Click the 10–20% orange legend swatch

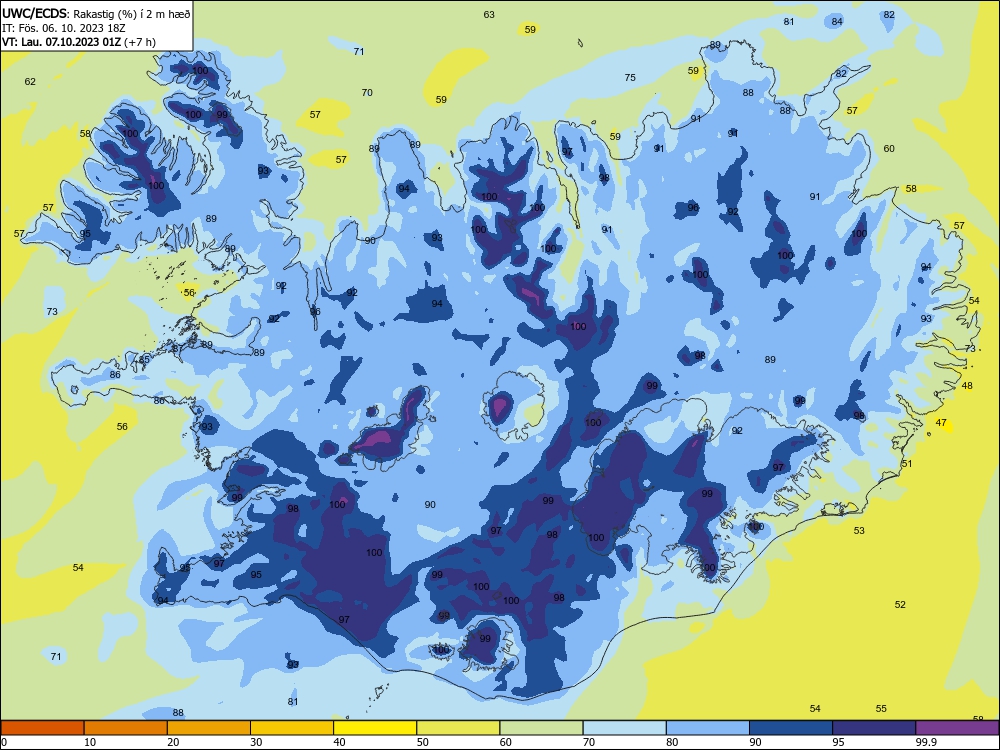[126, 728]
